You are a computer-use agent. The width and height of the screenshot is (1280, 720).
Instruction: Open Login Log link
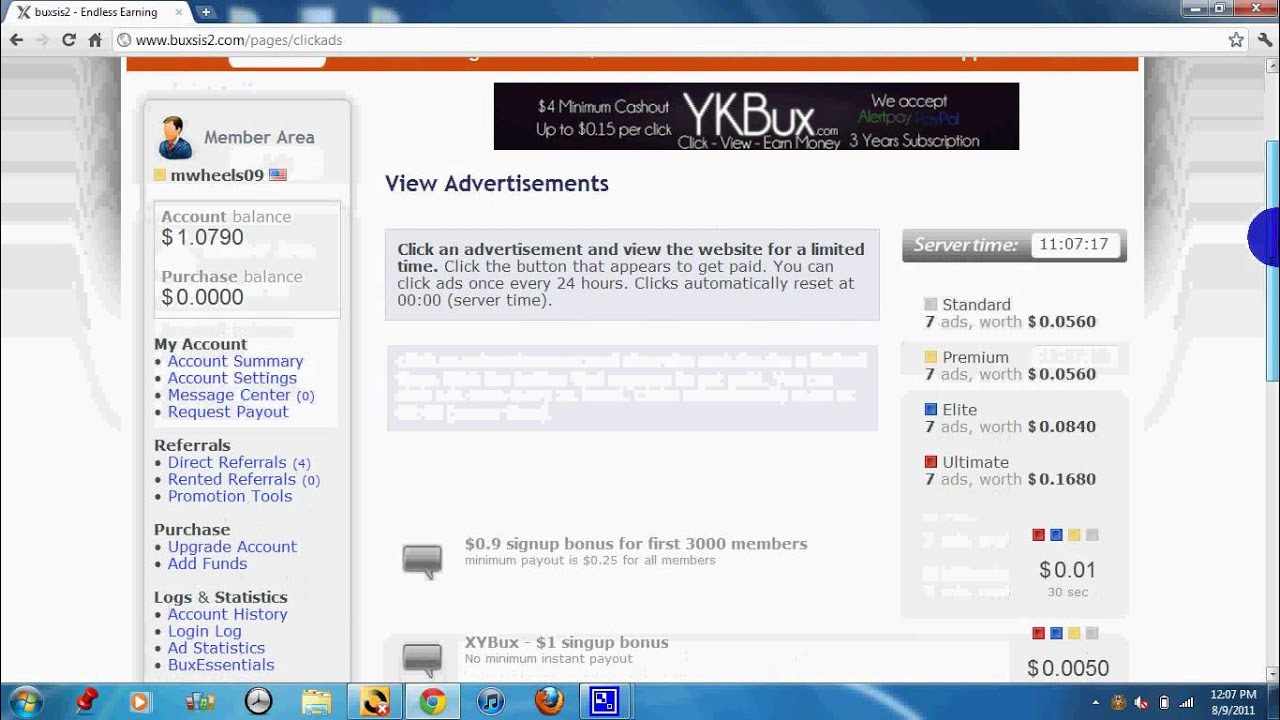pyautogui.click(x=204, y=631)
